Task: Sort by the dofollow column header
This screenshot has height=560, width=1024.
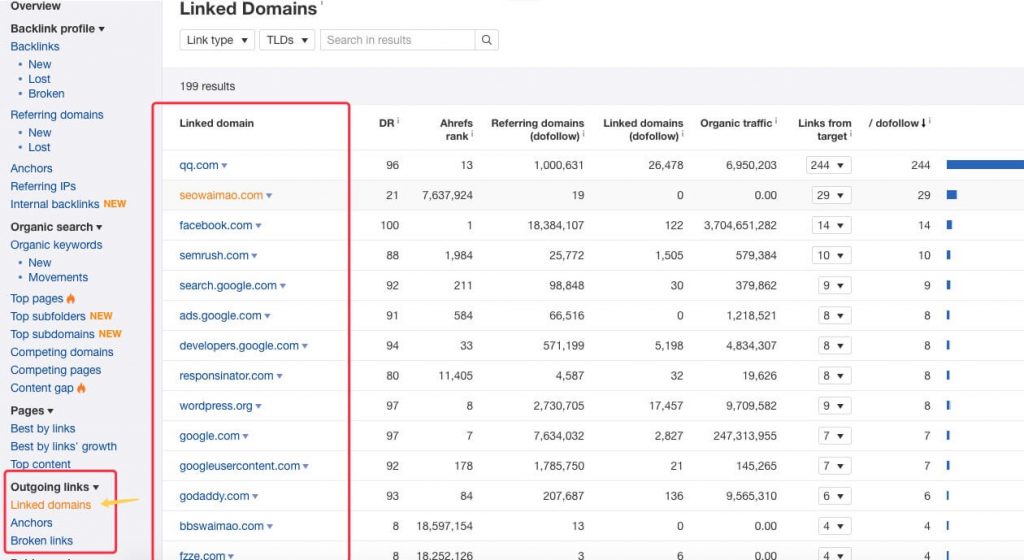Action: point(897,123)
